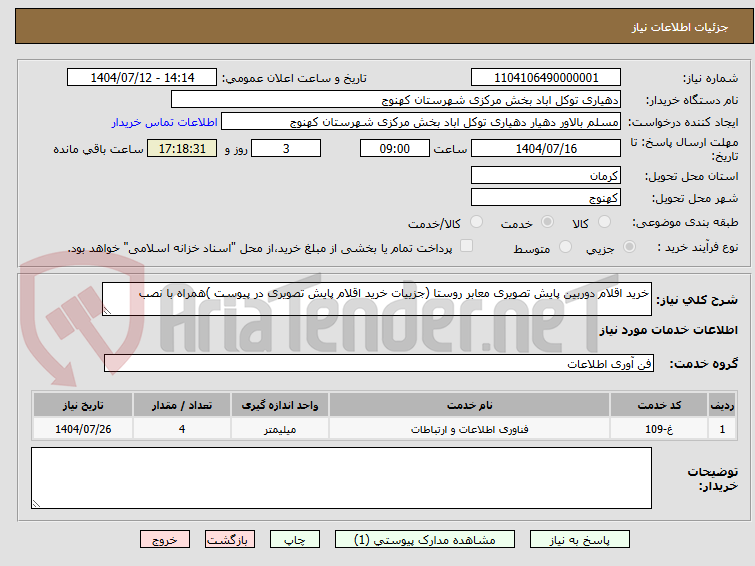Click the جزئیات اطلاعات نیاز header title
The width and height of the screenshot is (755, 566).
pyautogui.click(x=680, y=27)
